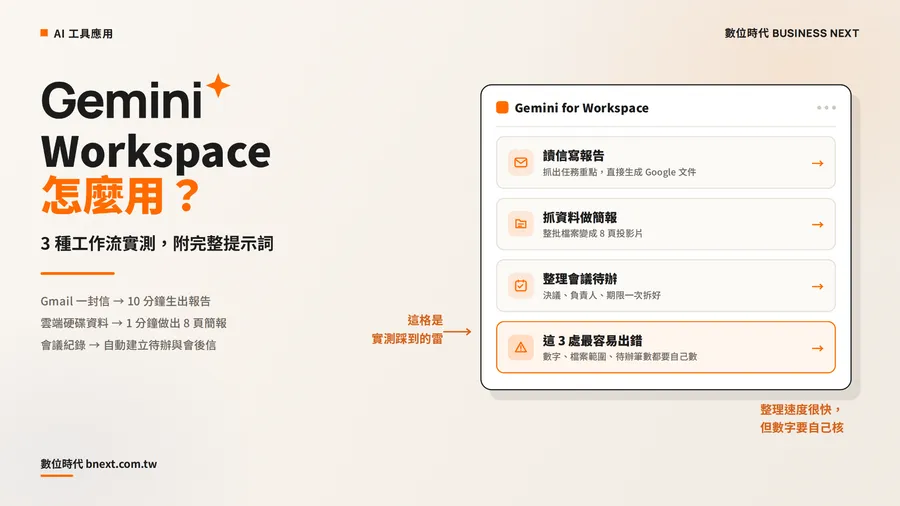Open the 這 3 處最容易出錯 card title
900x506 pixels.
coord(592,341)
